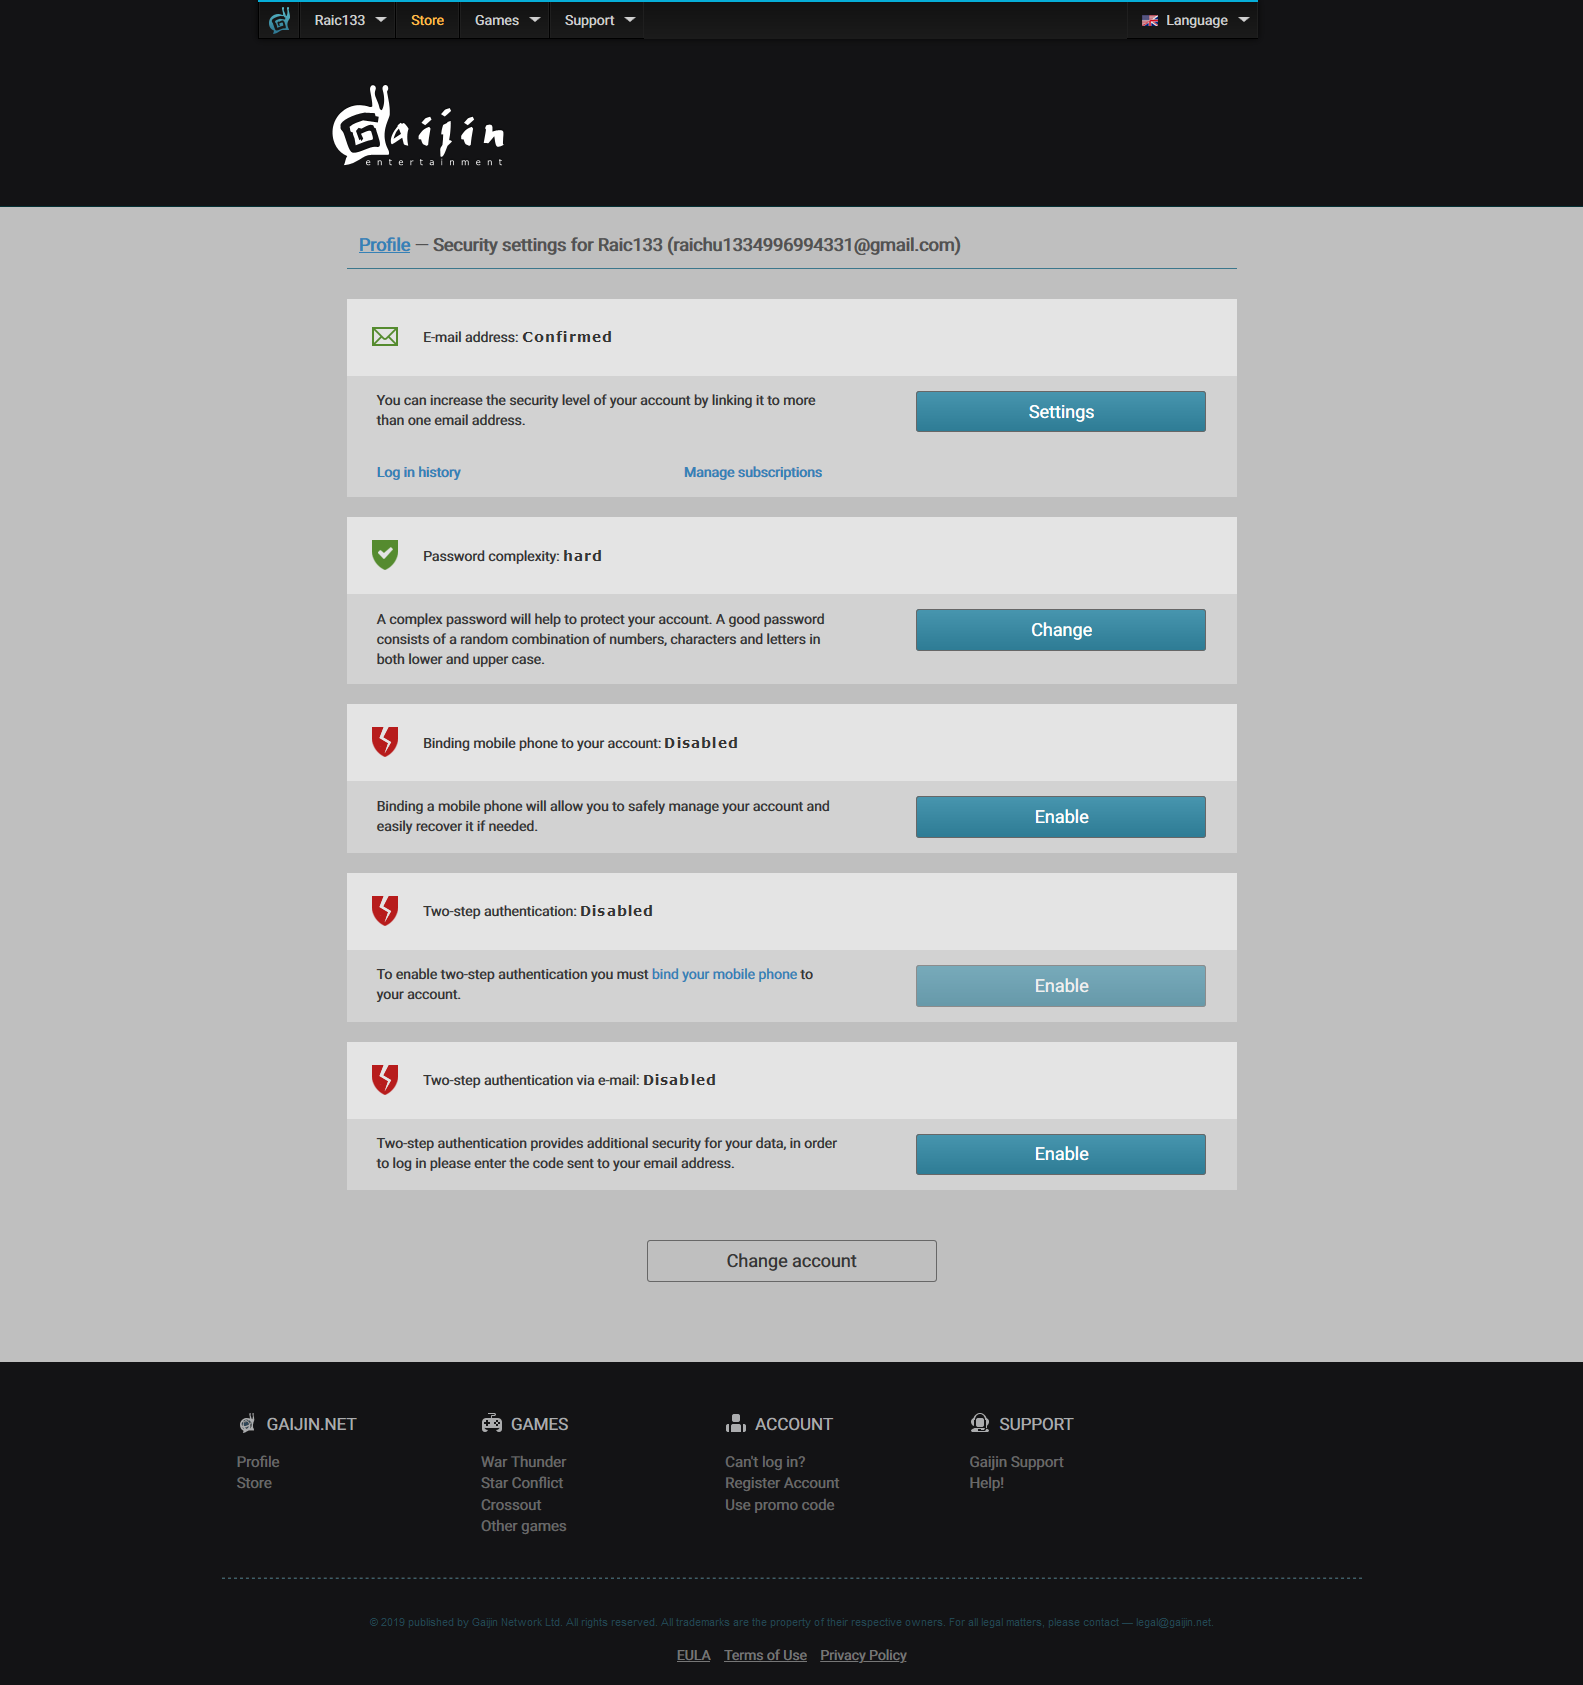Click the Gaijin snail icon in top bar

point(279,20)
